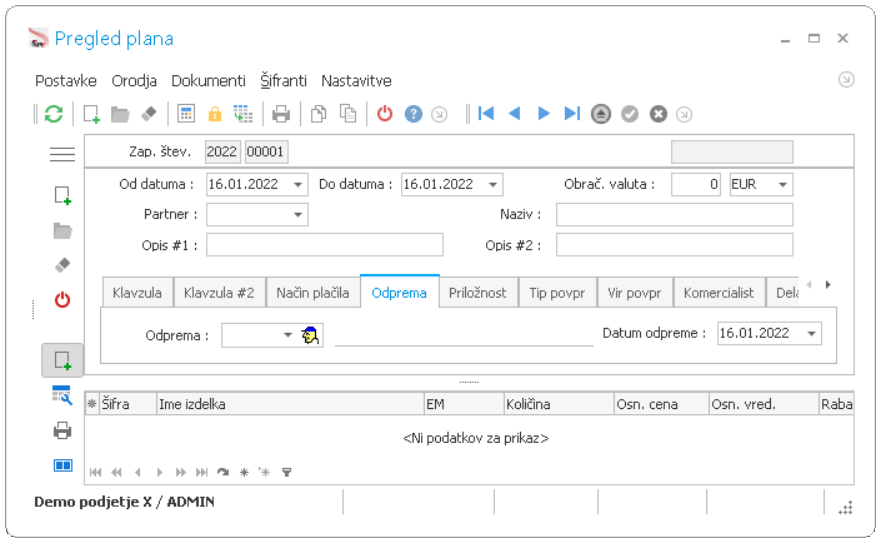Select the Način plačila tab
The width and height of the screenshot is (879, 546).
pyautogui.click(x=313, y=293)
